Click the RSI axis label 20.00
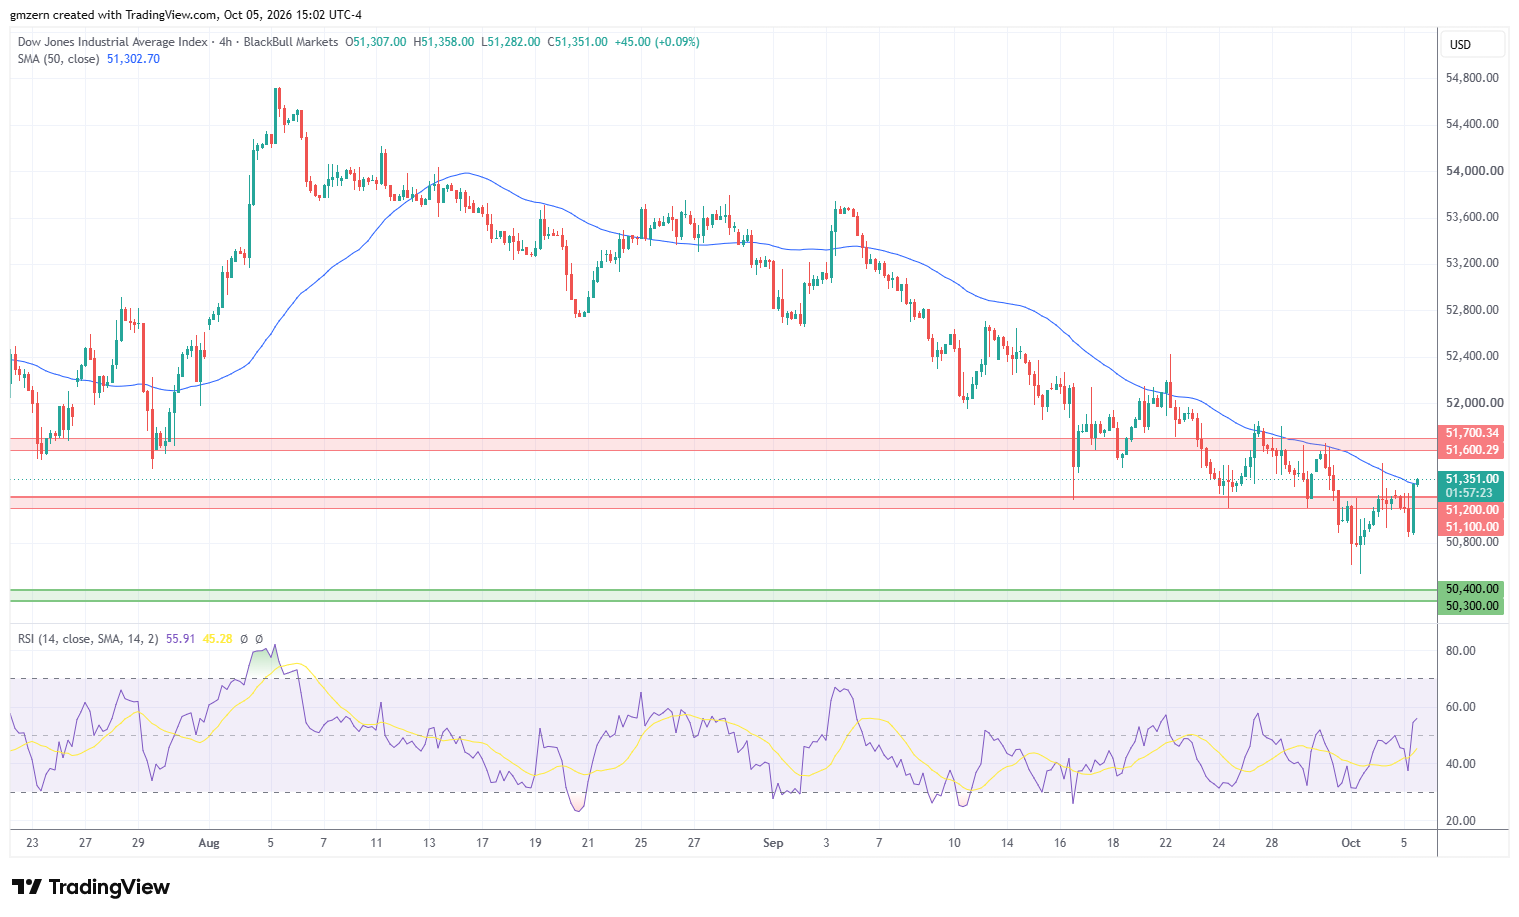 1460,821
